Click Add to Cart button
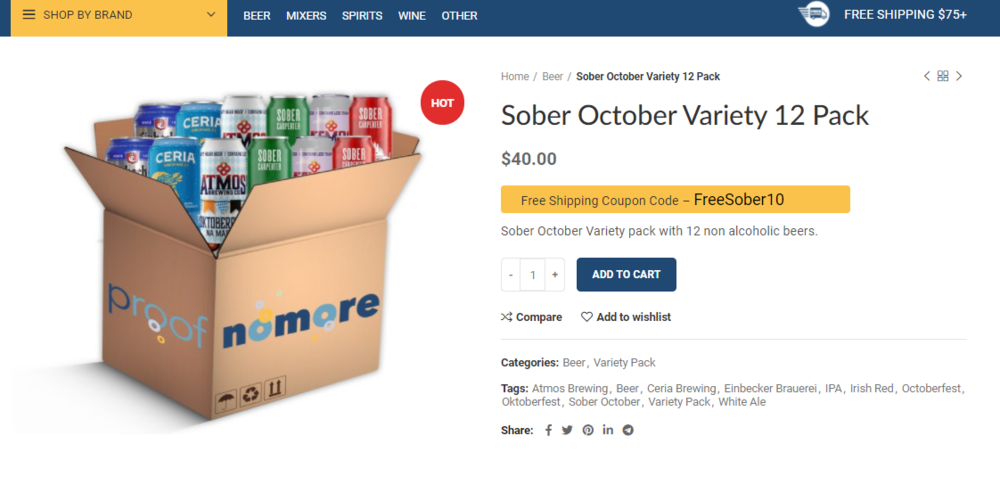This screenshot has height=477, width=1000. [x=626, y=275]
